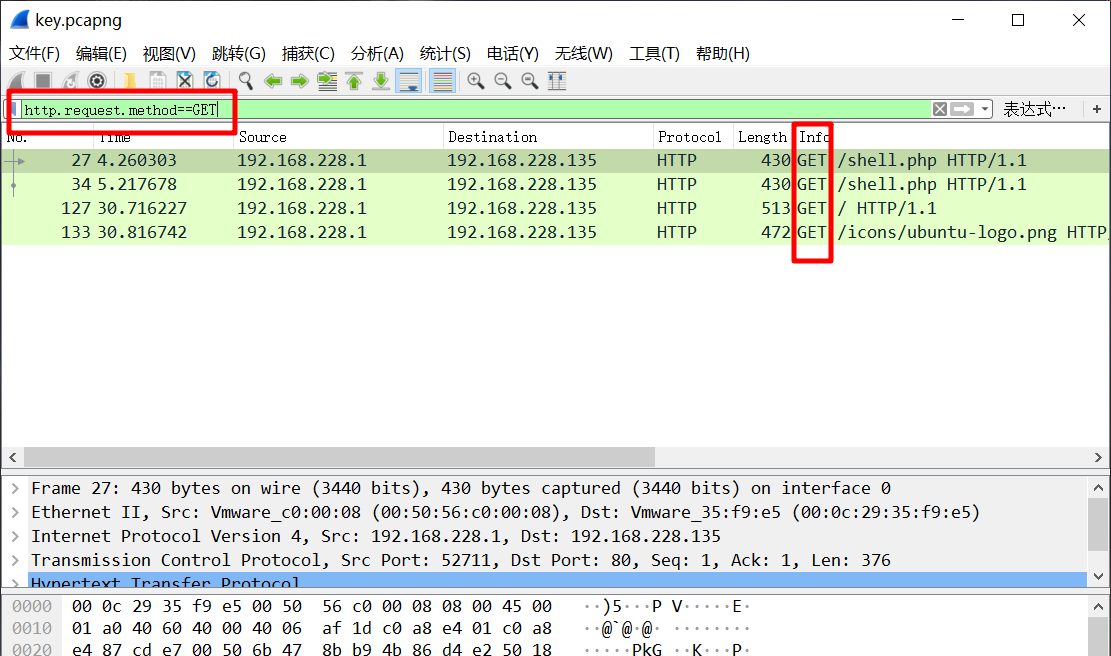Expand the Ethernet II details

coord(15,512)
